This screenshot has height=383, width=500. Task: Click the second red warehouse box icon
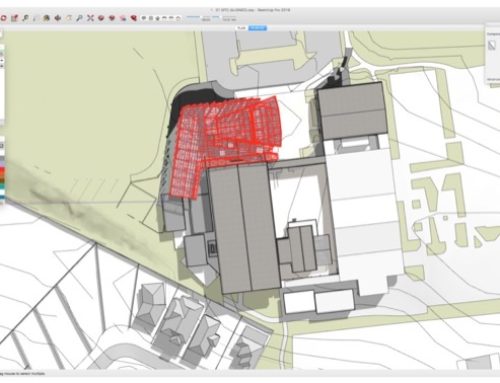tap(112, 18)
